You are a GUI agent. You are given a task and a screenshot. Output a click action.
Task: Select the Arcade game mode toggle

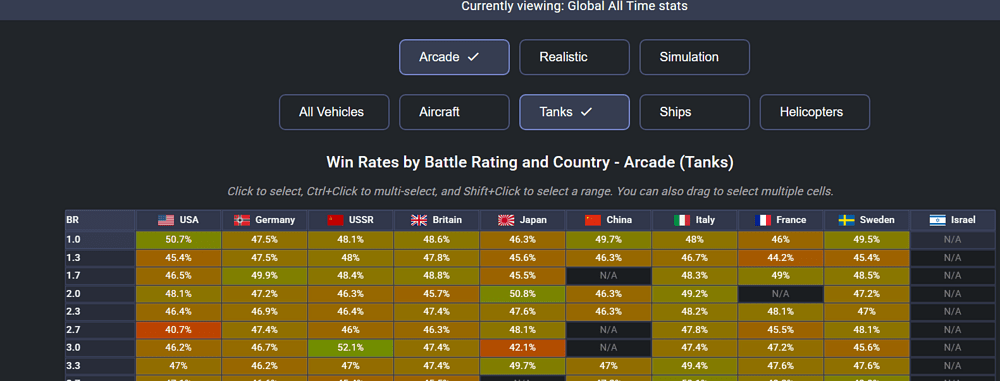pyautogui.click(x=455, y=57)
